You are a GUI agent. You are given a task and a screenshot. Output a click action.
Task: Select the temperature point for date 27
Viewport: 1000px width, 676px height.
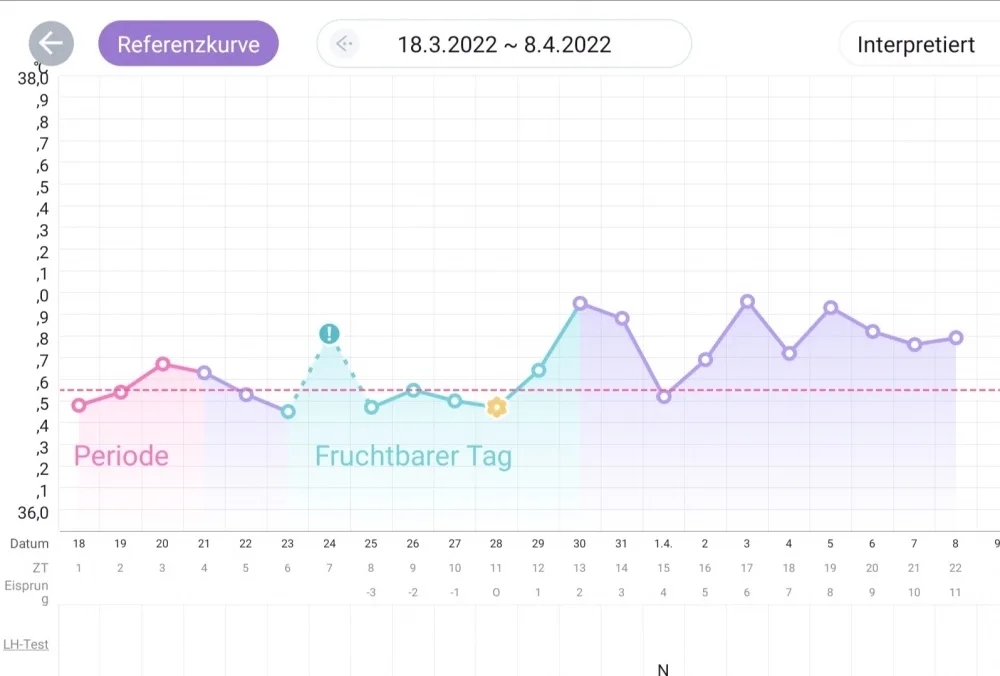455,400
